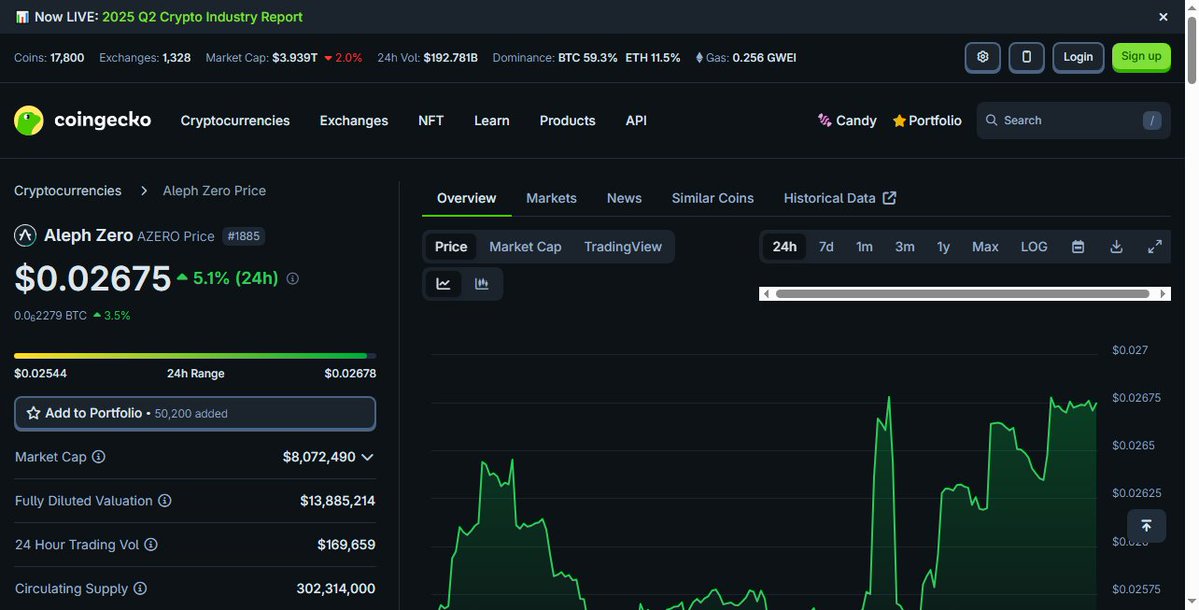Click the 24h Range progress bar
Viewport: 1199px width, 610px height.
(x=195, y=355)
